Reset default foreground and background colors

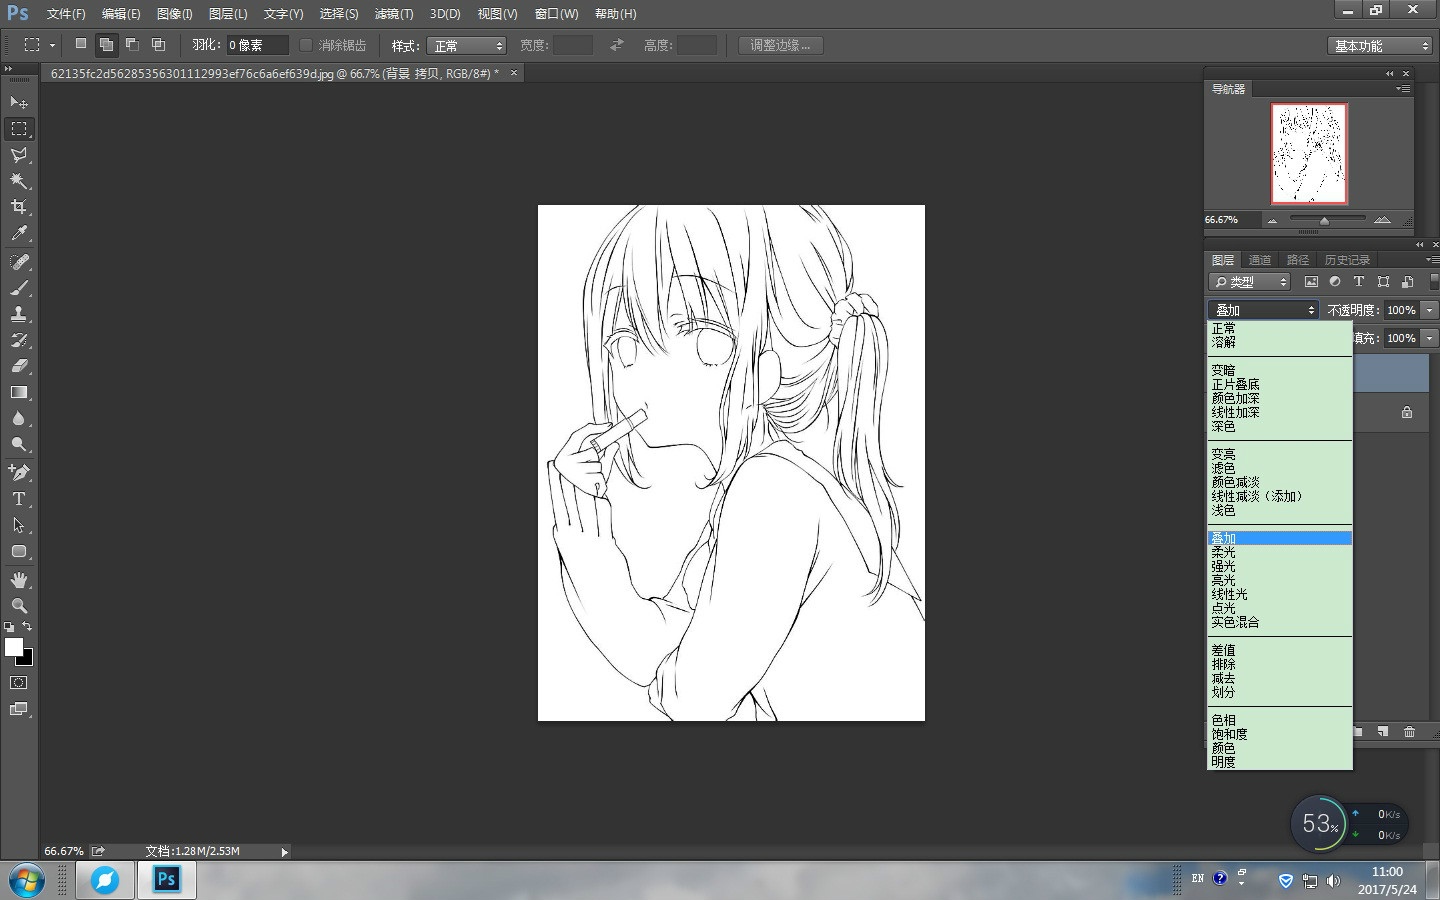[9, 627]
